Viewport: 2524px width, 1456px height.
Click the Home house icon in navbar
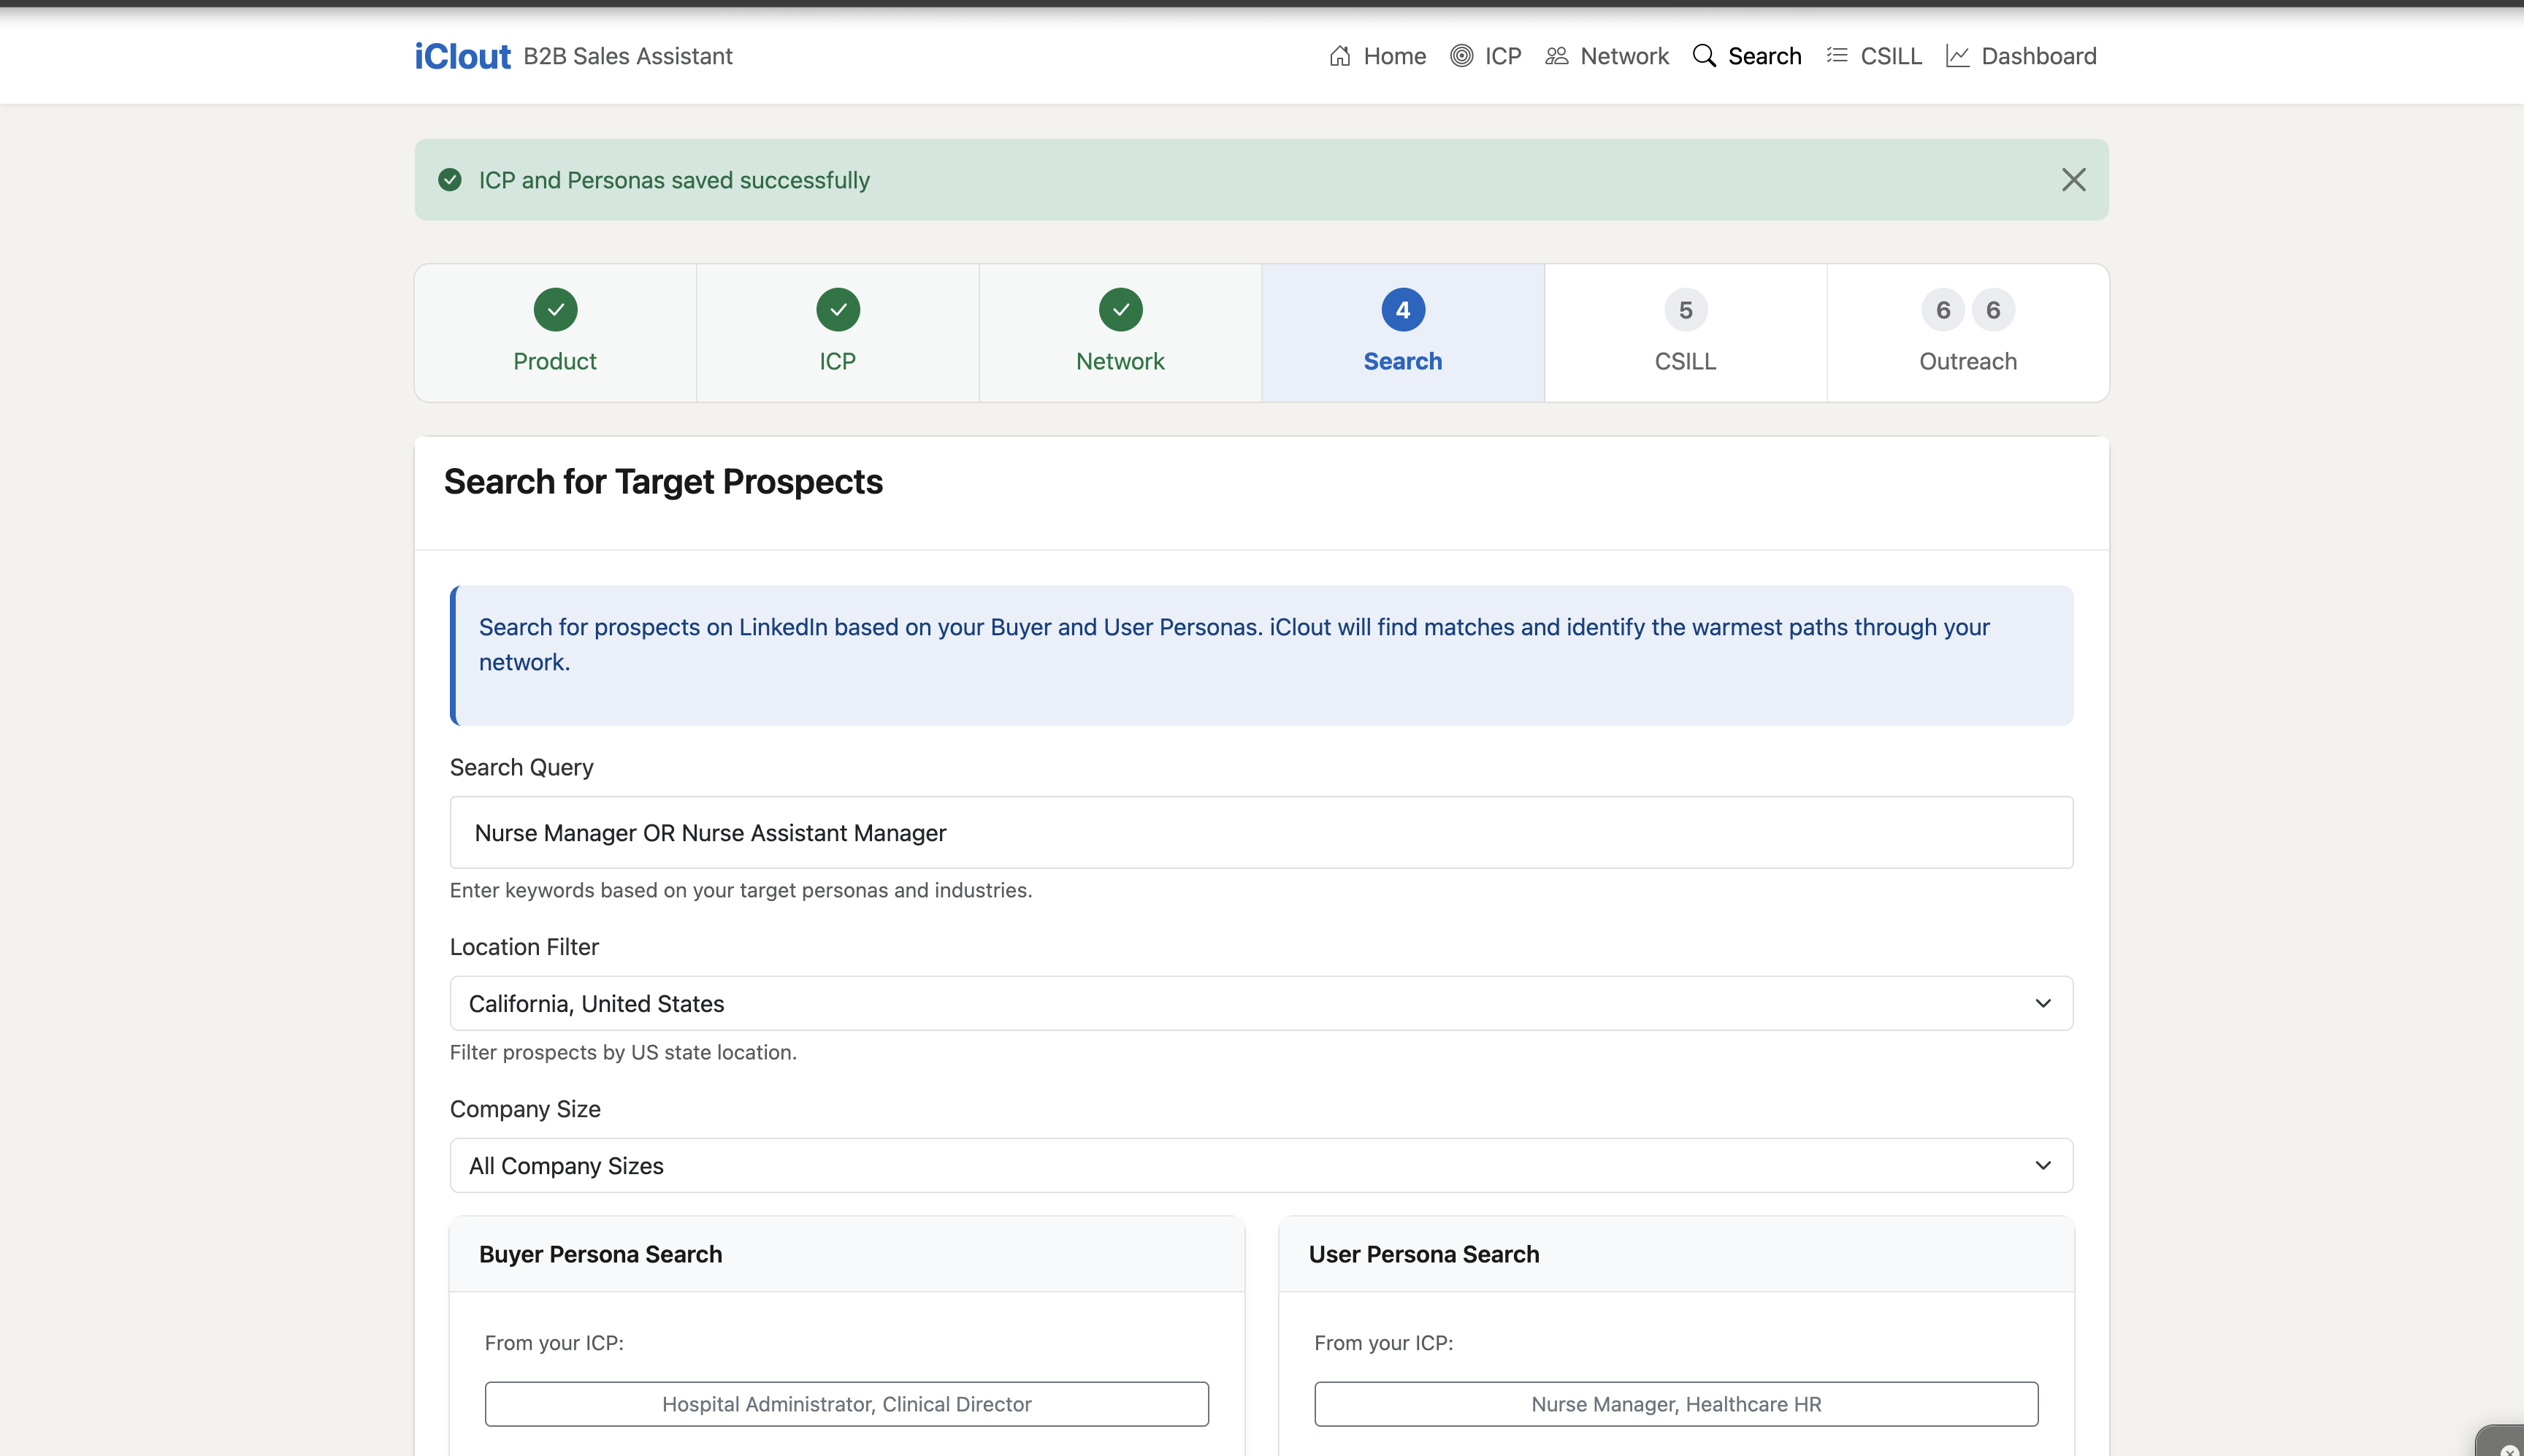[1339, 56]
